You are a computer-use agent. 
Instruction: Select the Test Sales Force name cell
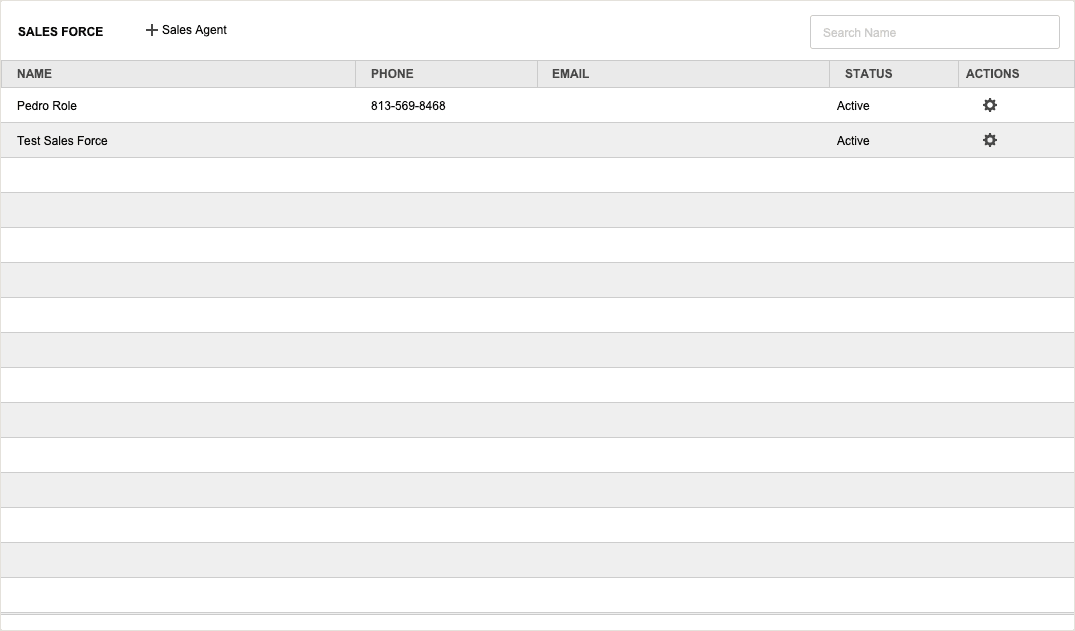[62, 141]
